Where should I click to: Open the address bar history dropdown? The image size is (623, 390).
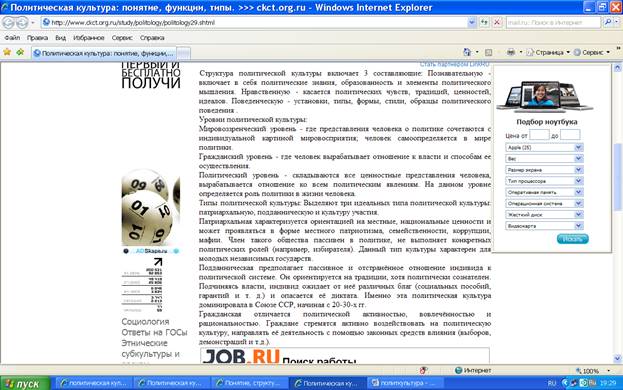point(472,23)
